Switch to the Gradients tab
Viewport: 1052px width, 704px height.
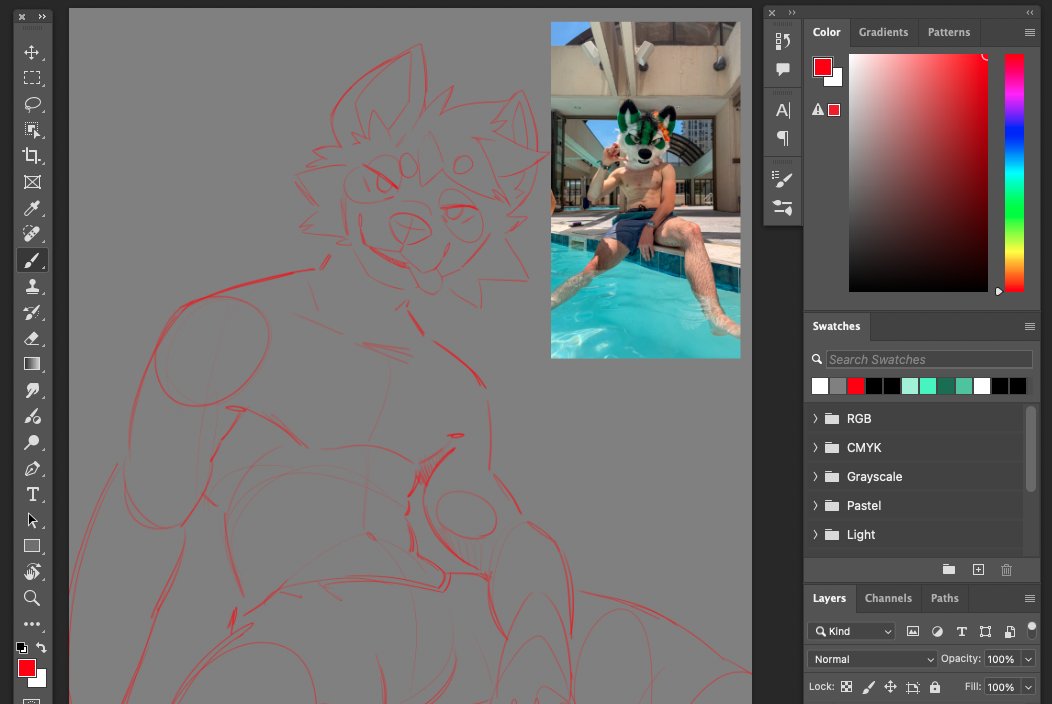click(x=883, y=32)
